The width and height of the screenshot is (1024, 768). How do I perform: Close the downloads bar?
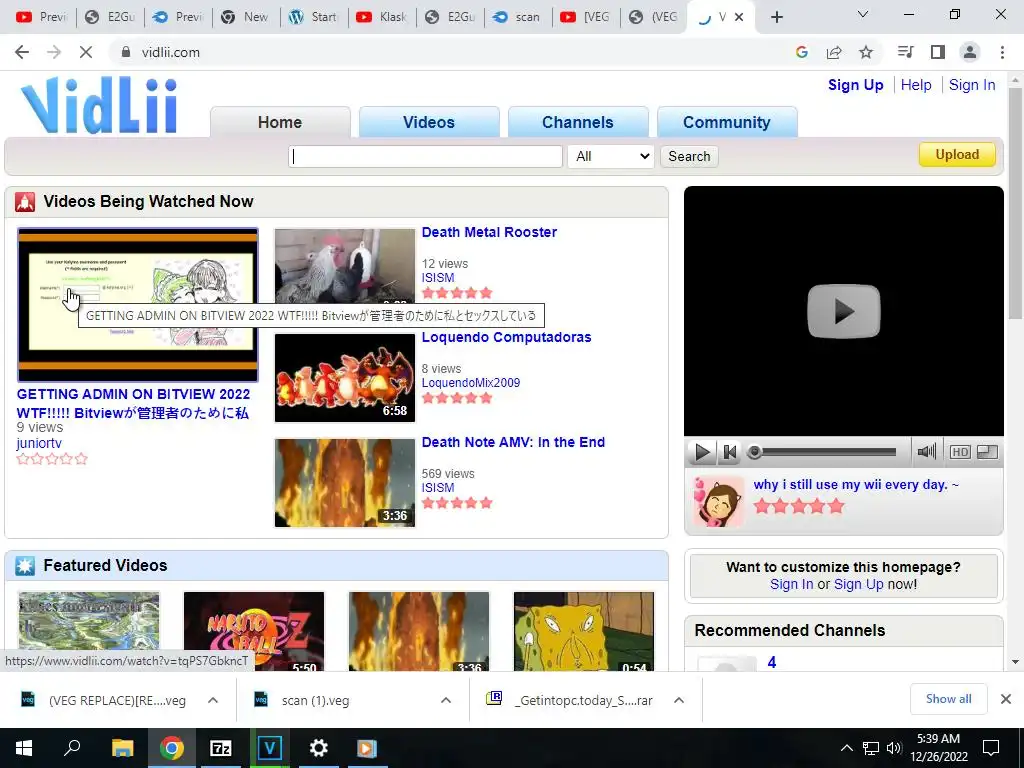1006,699
